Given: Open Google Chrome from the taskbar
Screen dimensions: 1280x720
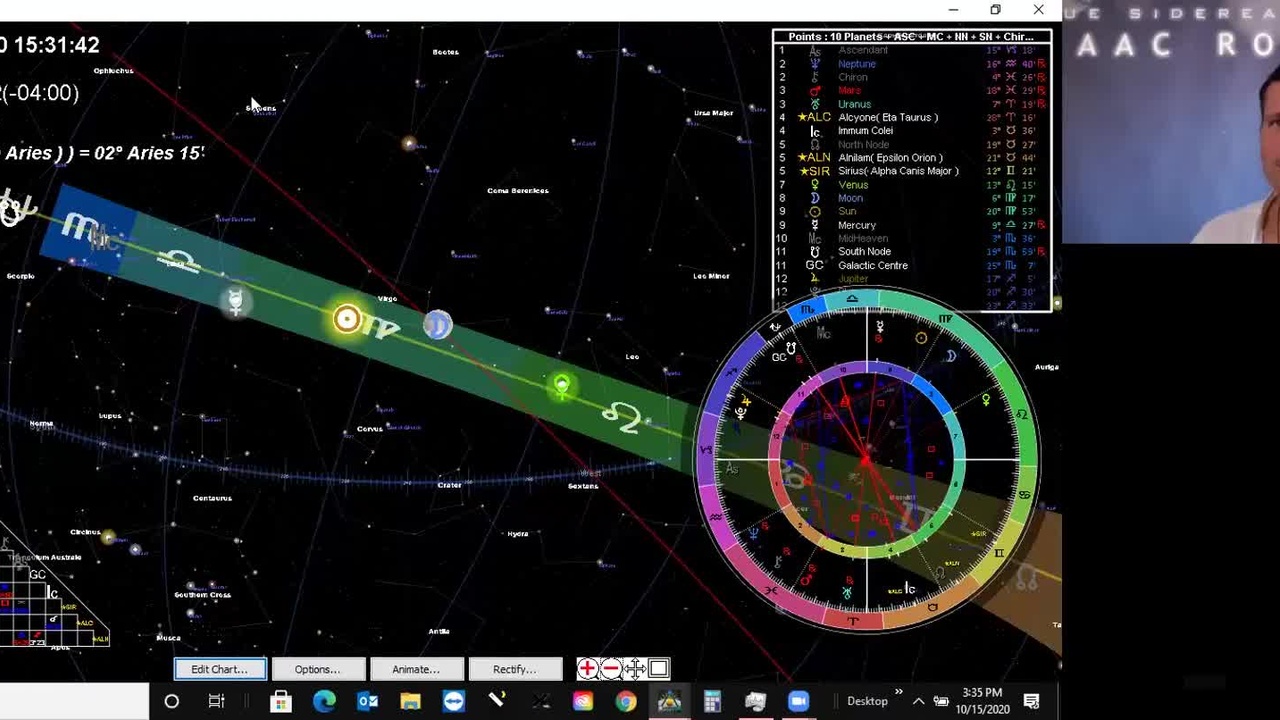Looking at the screenshot, I should (626, 701).
